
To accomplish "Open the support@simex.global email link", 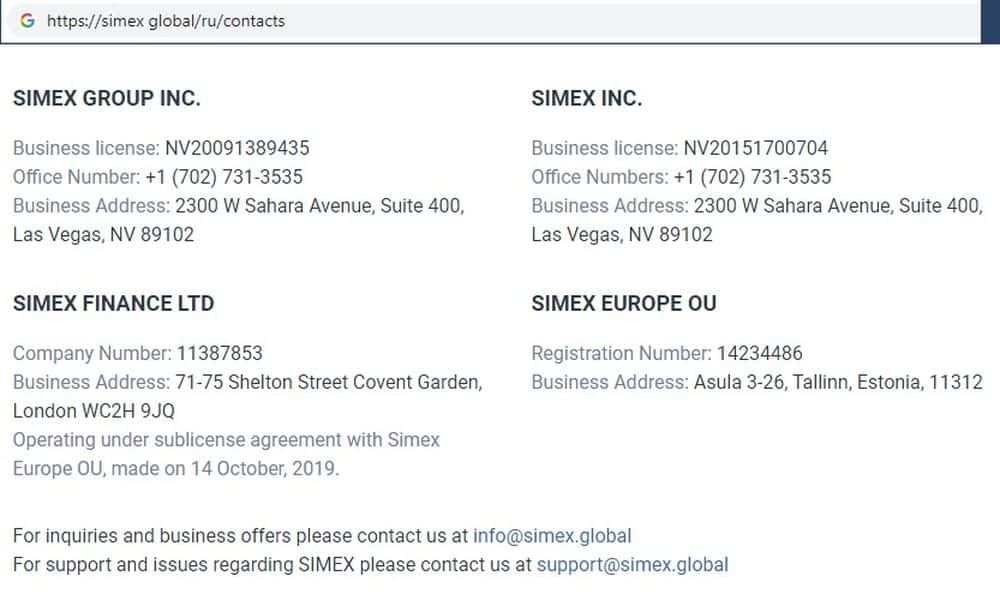I will [x=632, y=564].
